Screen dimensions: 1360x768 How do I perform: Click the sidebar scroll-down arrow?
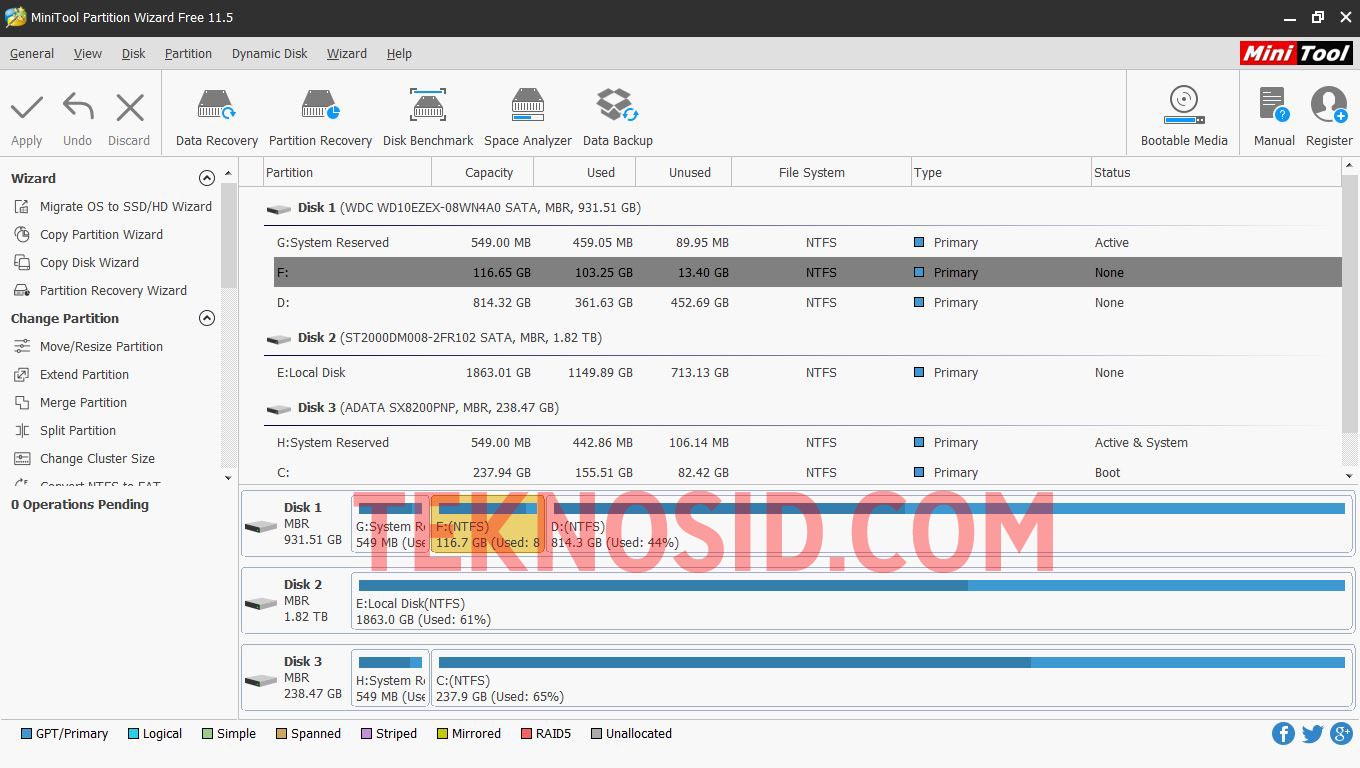coord(228,478)
